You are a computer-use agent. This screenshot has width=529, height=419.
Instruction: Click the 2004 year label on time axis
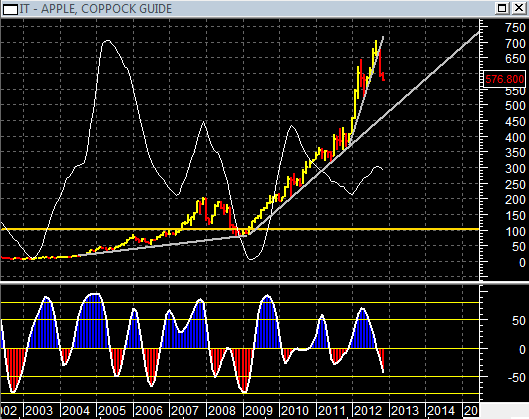click(x=76, y=411)
